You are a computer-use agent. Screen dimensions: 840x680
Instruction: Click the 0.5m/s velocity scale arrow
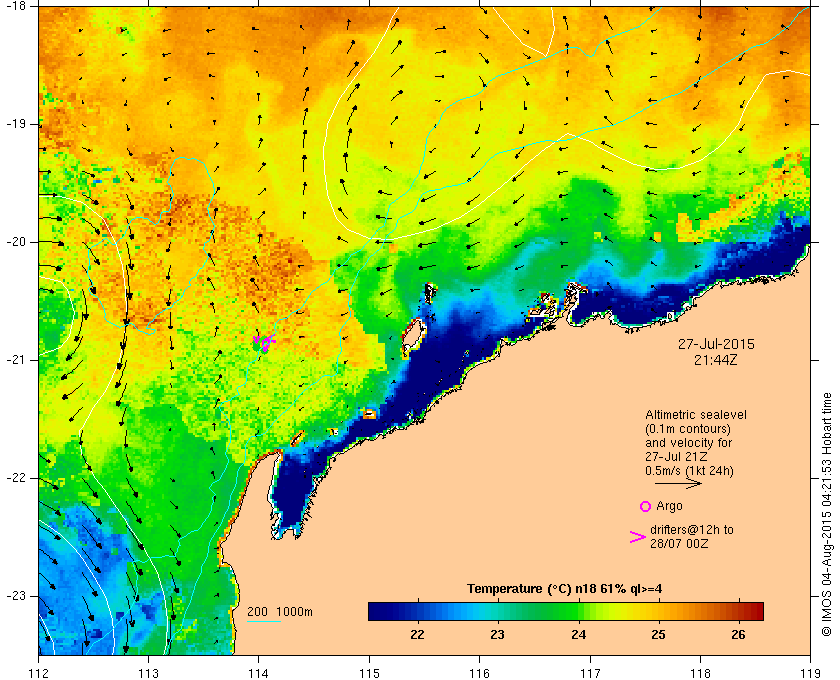[678, 483]
